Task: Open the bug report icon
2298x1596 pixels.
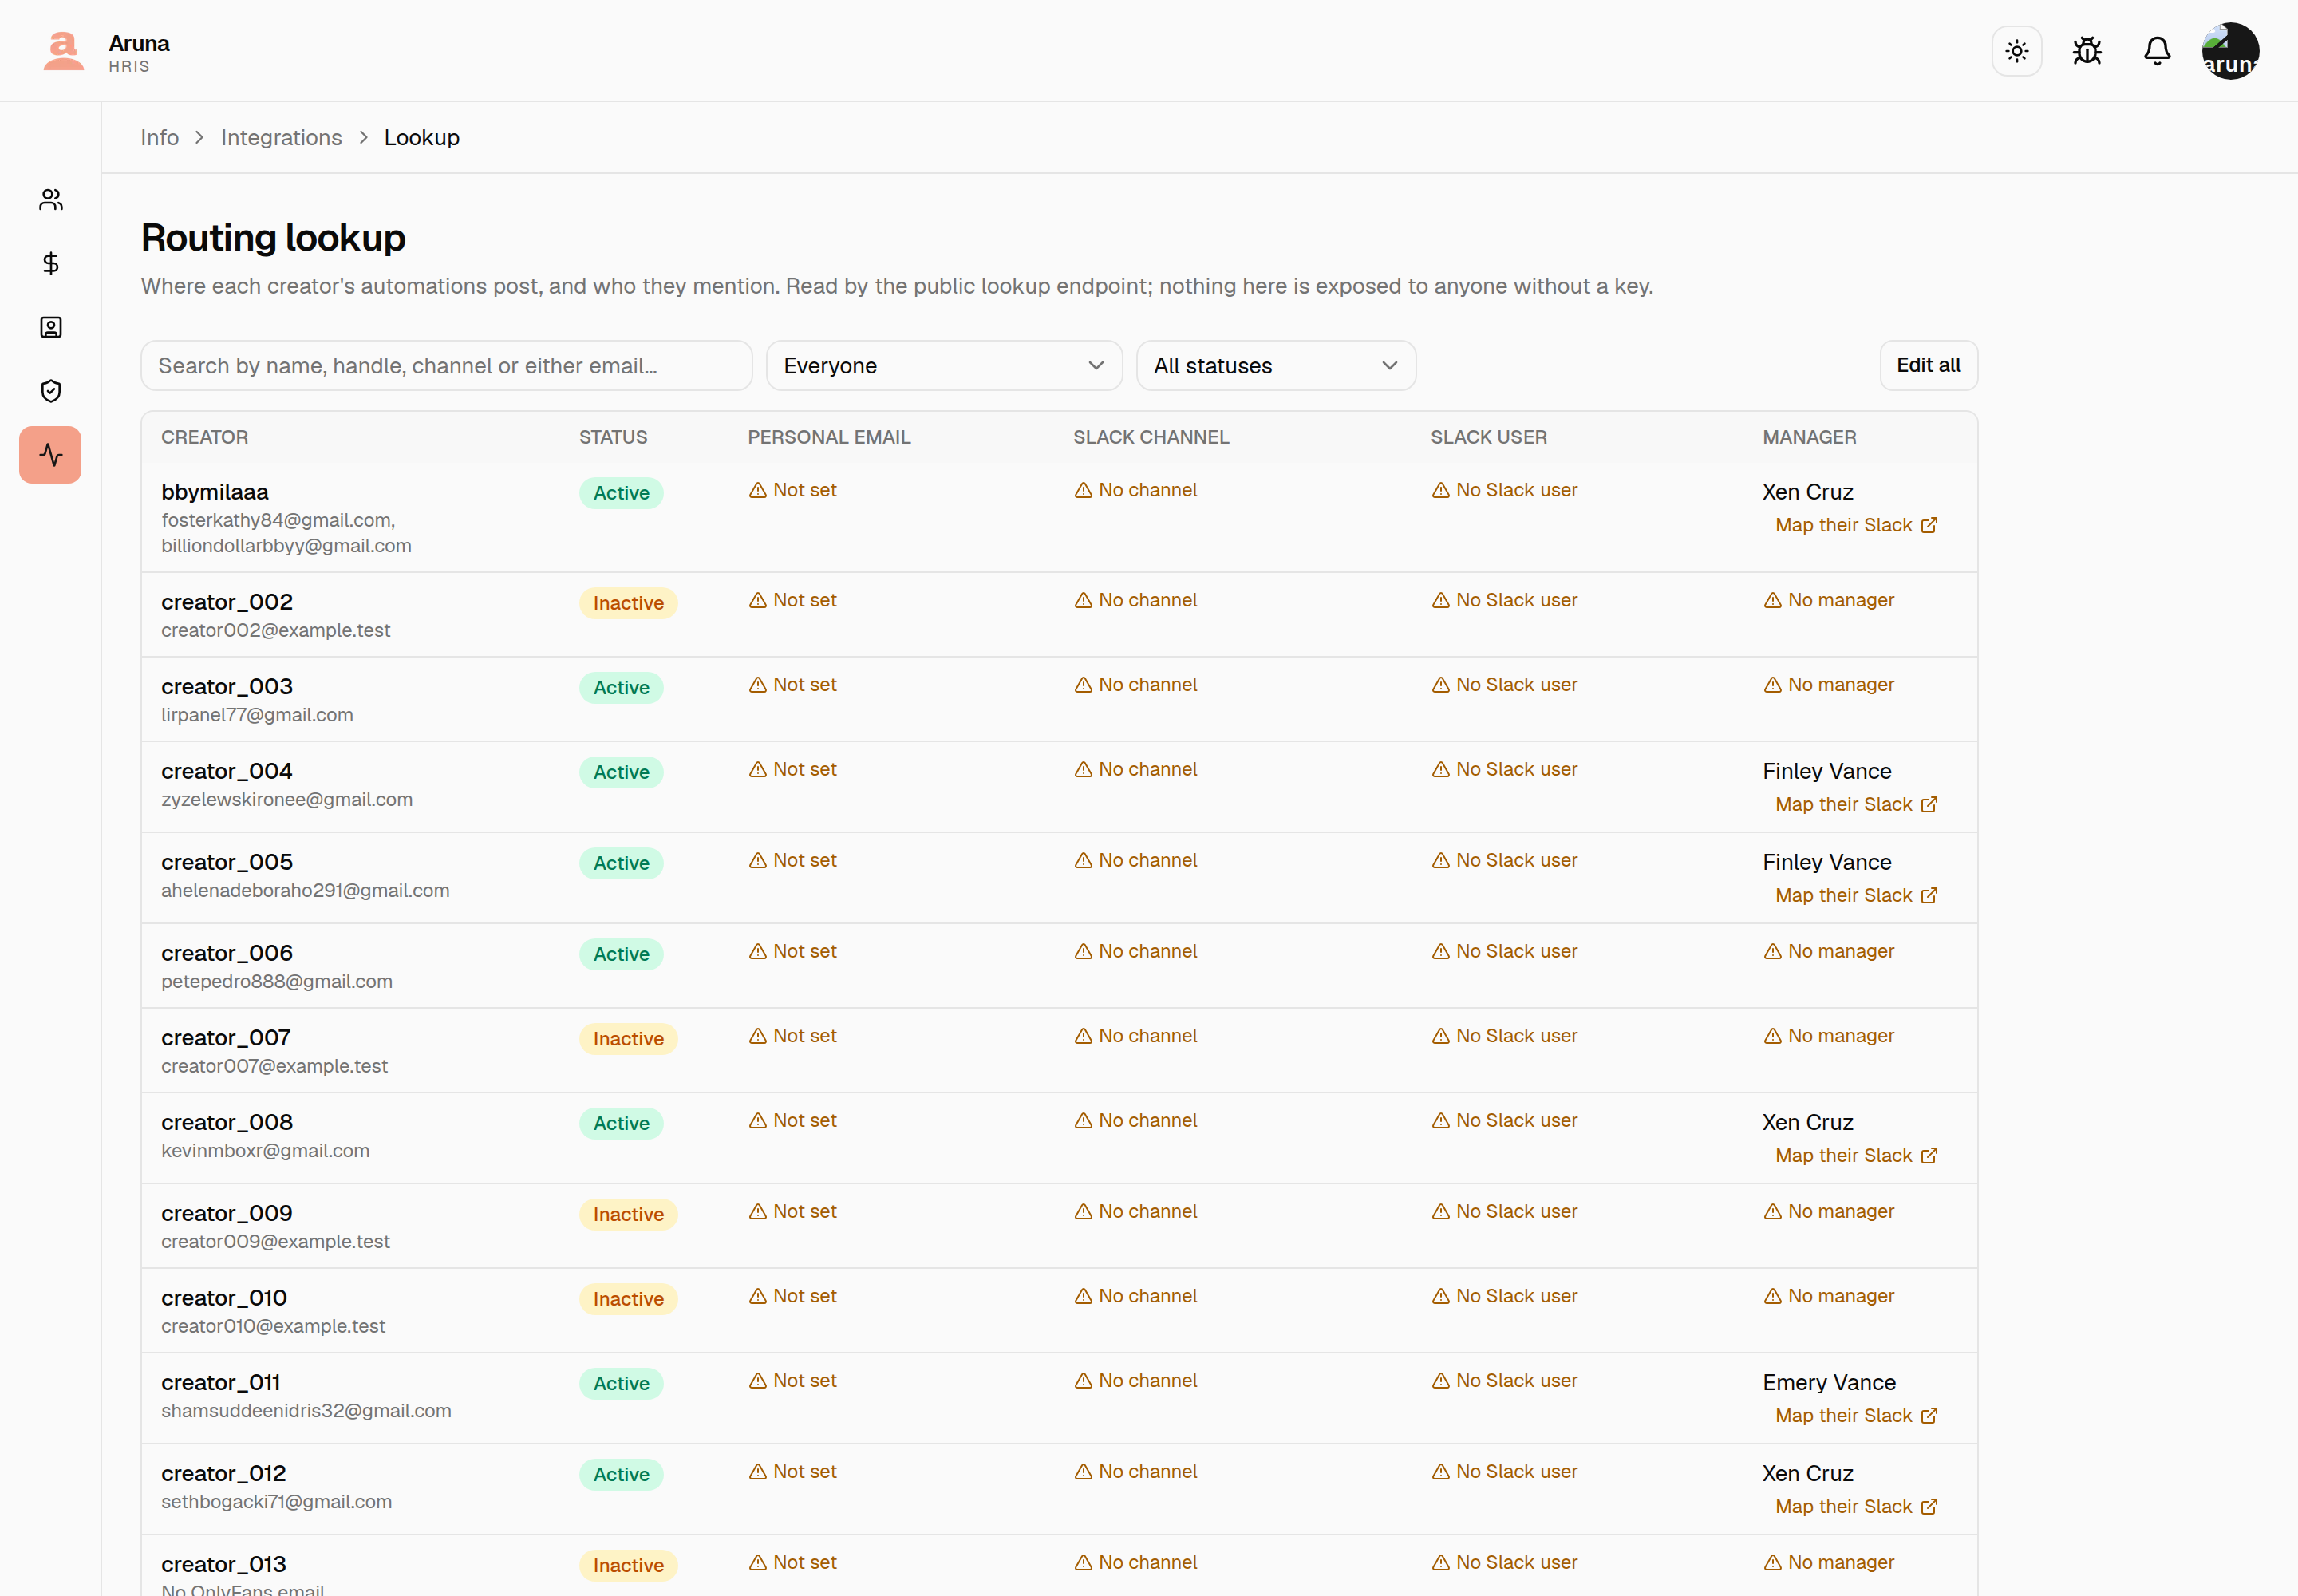Action: (2086, 51)
